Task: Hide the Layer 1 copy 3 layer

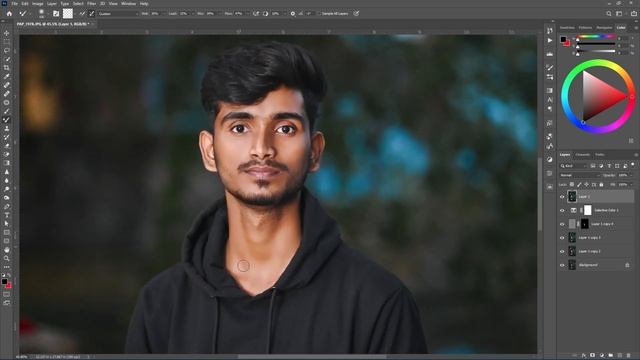Action: point(562,238)
